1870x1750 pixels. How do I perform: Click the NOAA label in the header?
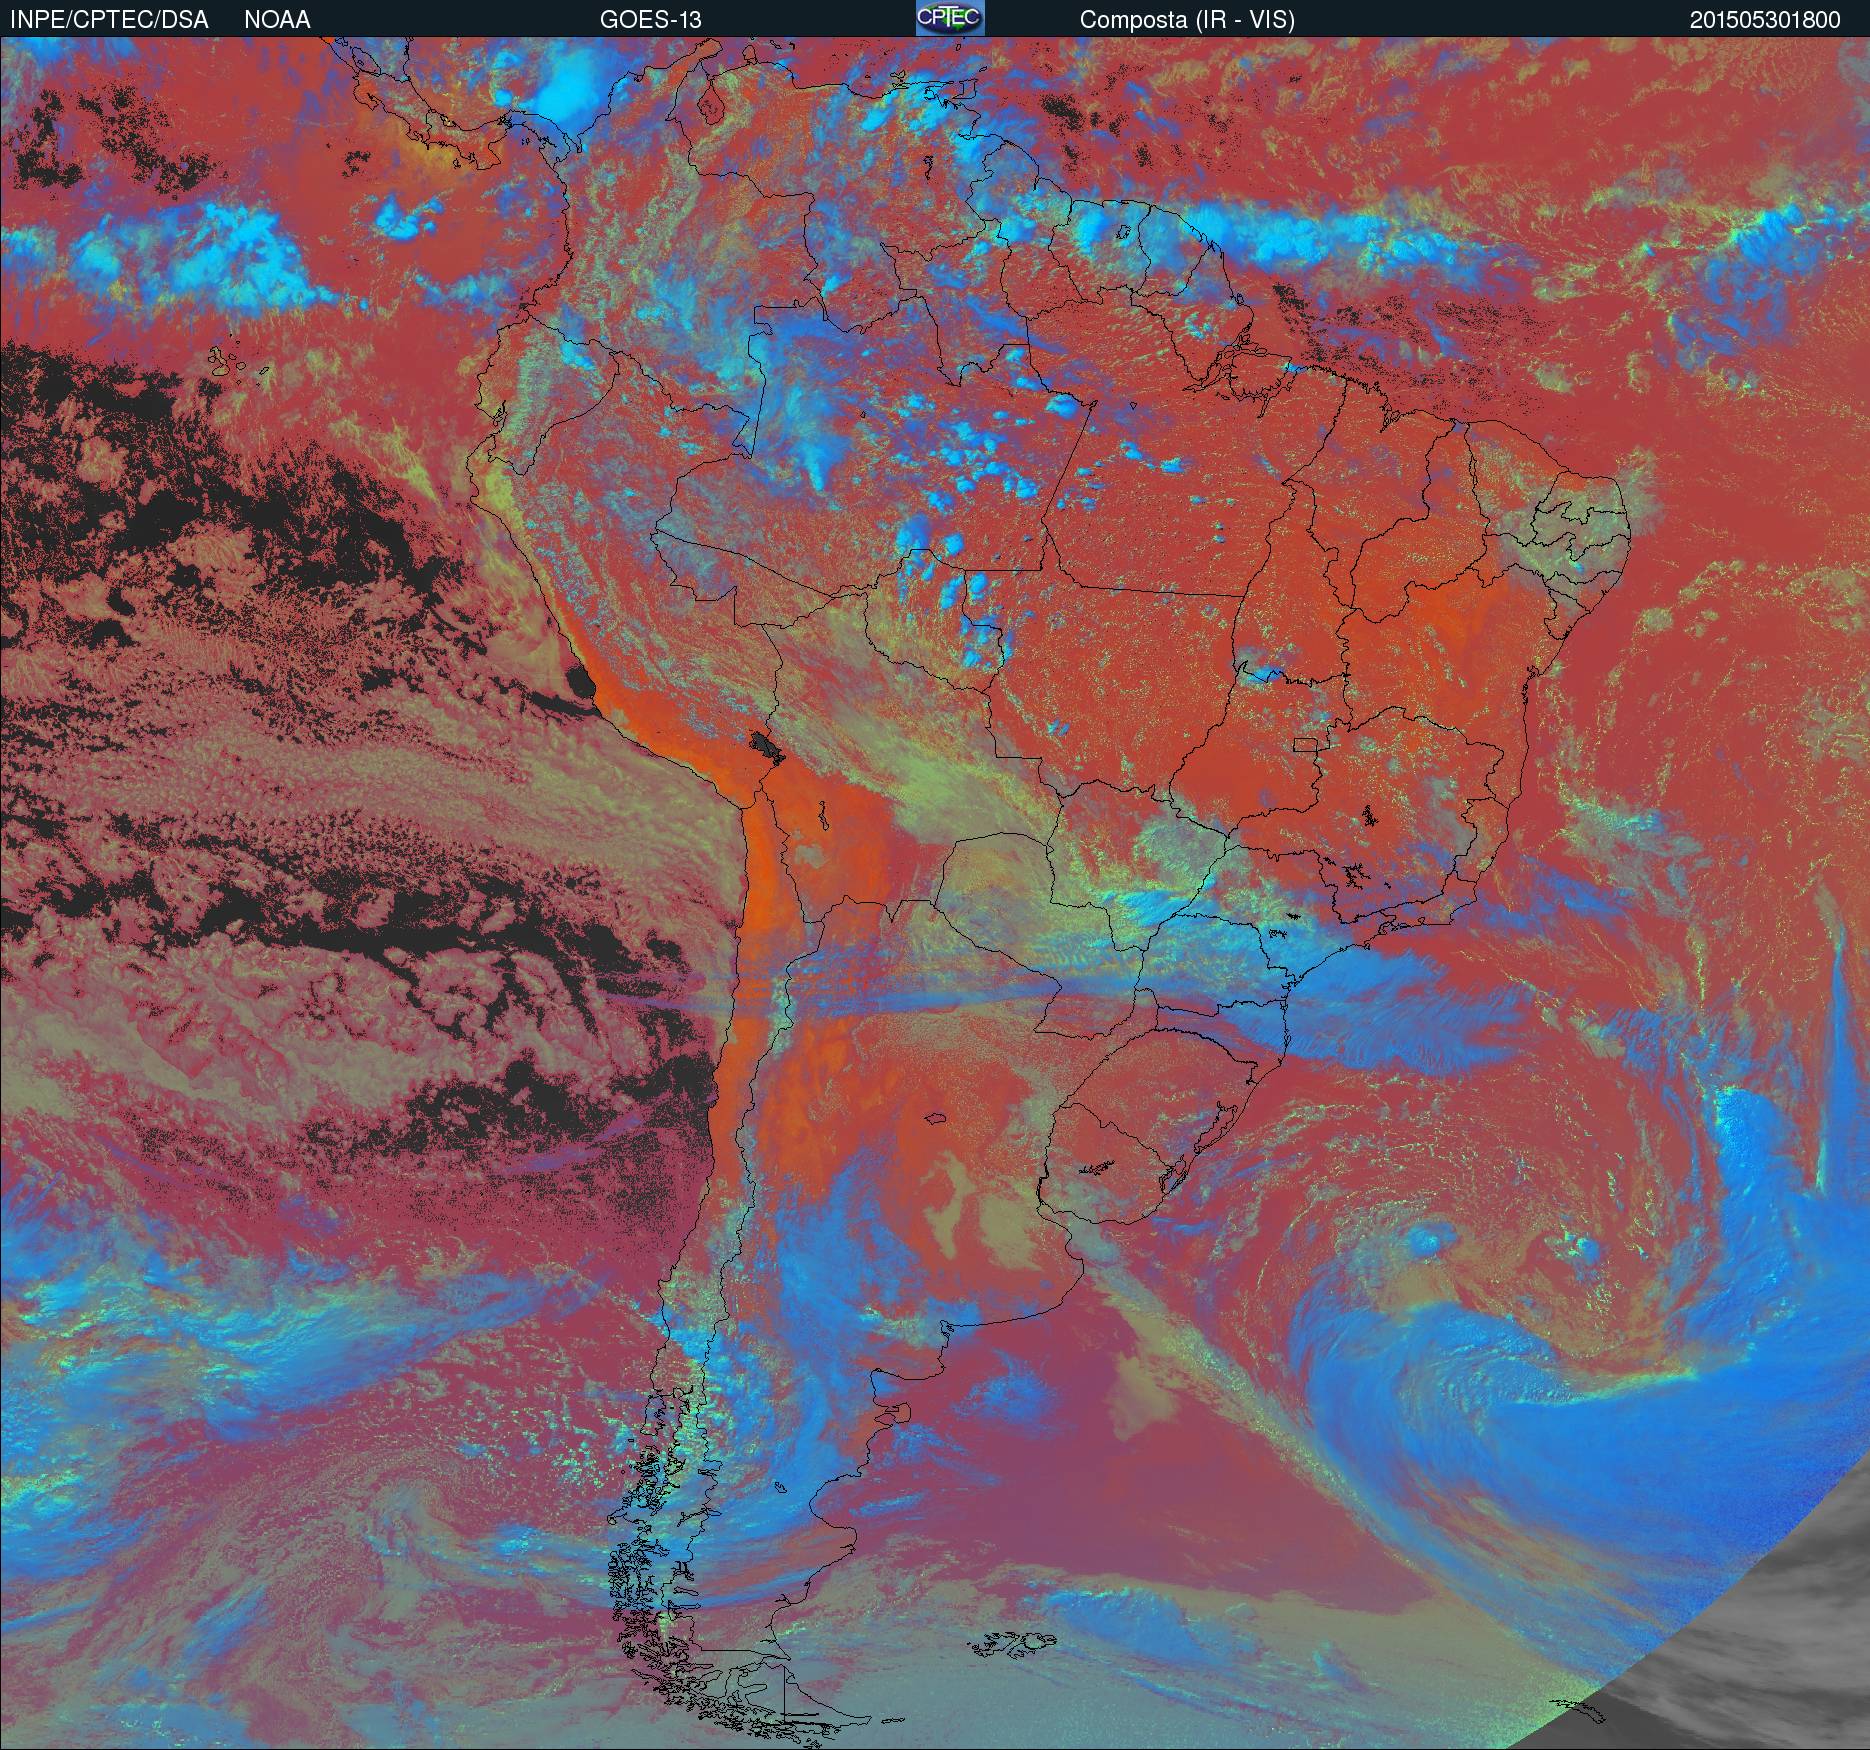277,20
